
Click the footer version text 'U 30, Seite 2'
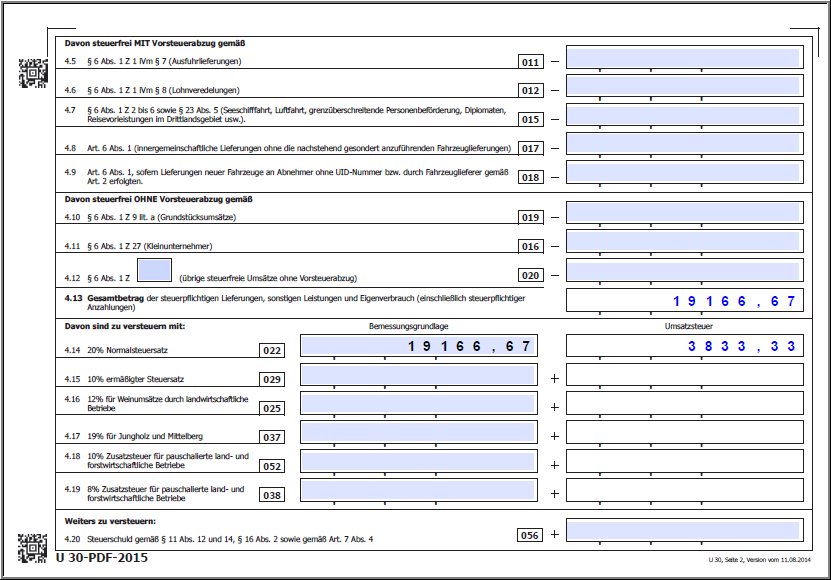click(x=728, y=560)
